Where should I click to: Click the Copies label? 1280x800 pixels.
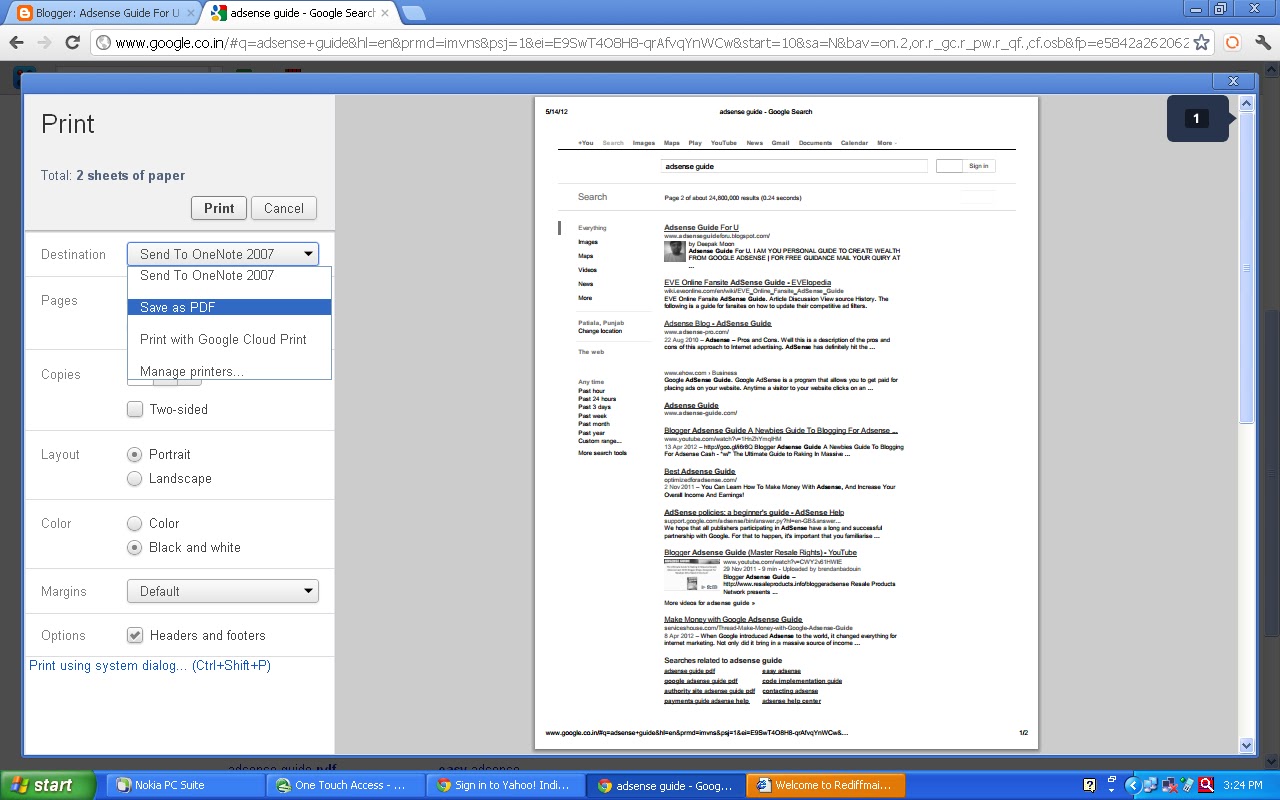coord(61,375)
